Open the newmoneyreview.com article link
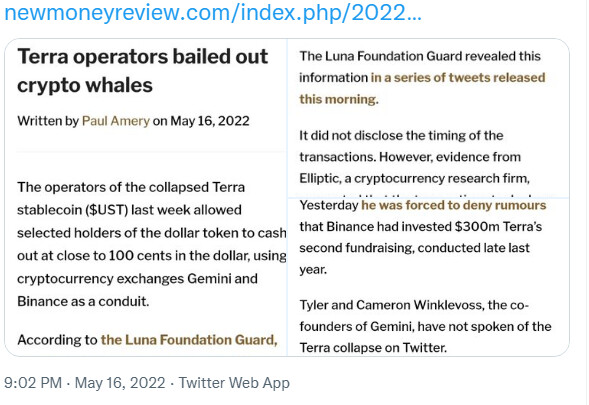 point(213,14)
